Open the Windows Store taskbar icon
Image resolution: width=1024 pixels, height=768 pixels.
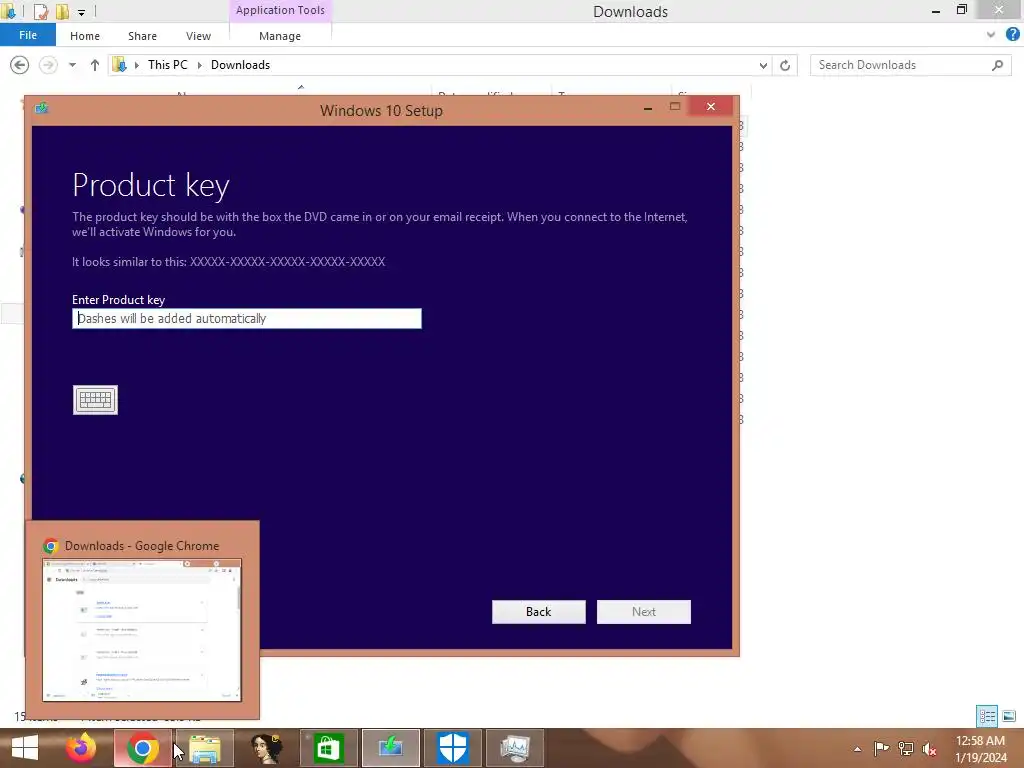coord(328,748)
